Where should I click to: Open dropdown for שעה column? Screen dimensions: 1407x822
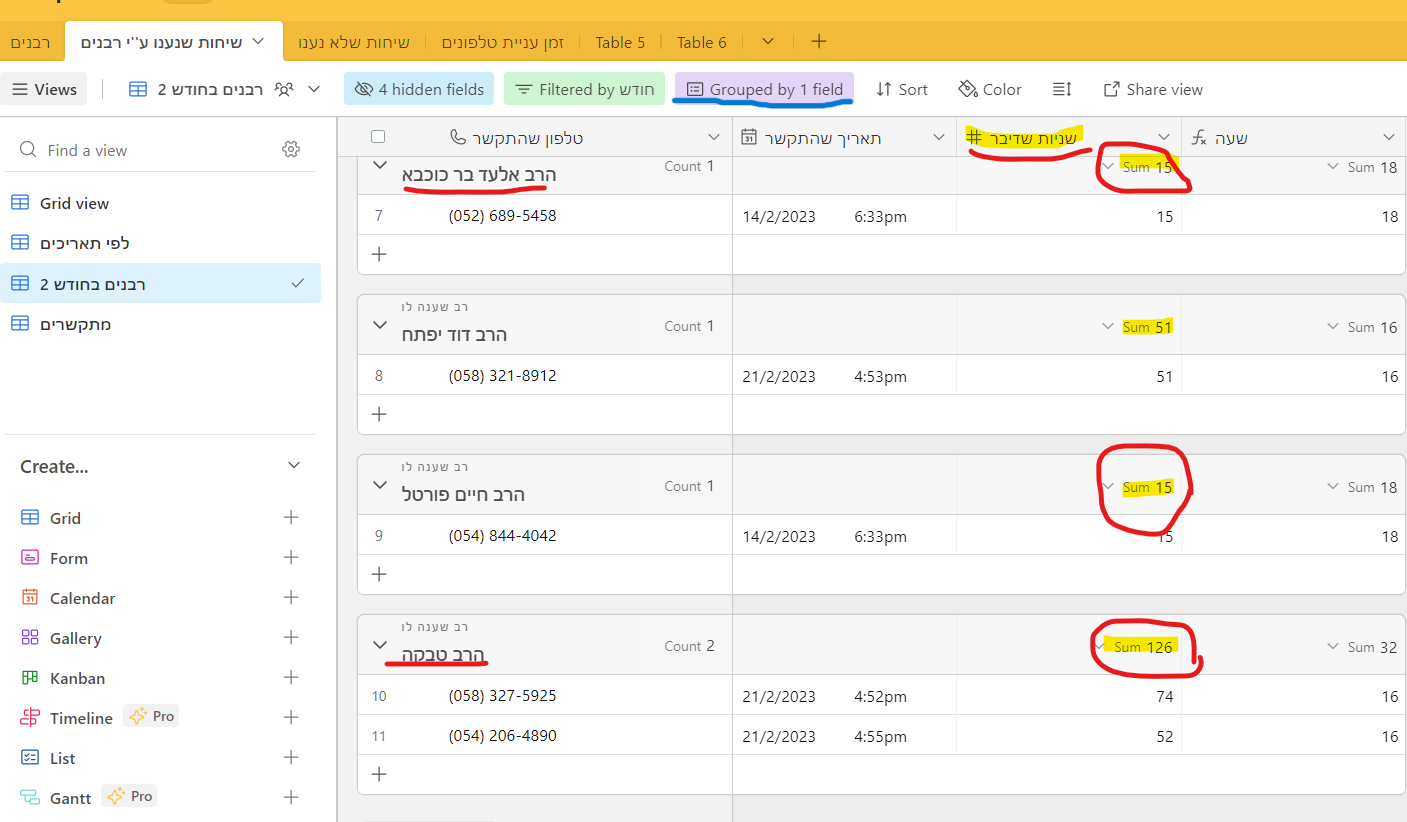(x=1389, y=137)
